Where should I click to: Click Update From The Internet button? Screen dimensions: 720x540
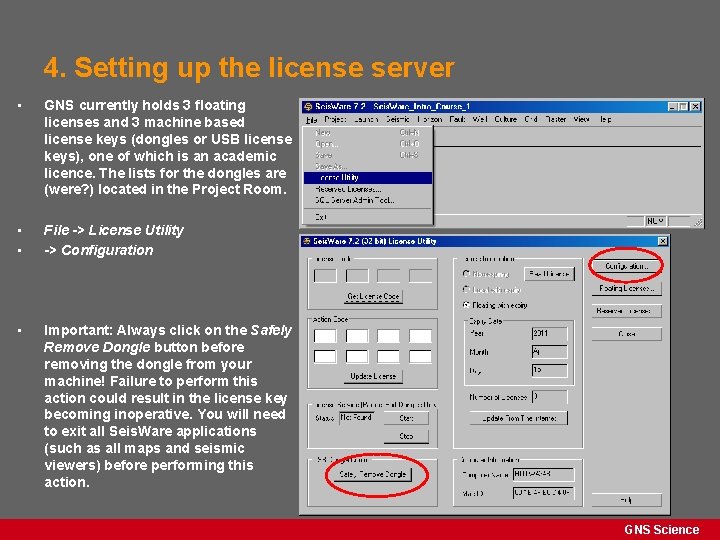[x=518, y=418]
